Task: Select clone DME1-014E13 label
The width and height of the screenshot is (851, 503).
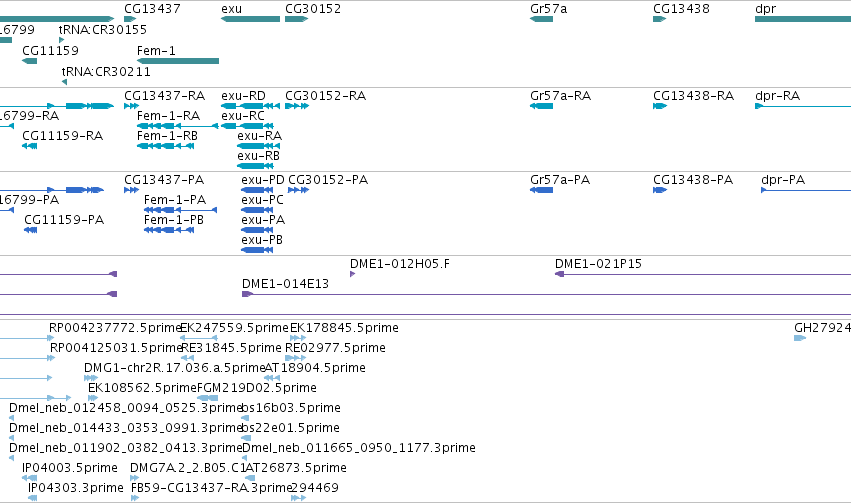Action: [x=285, y=284]
